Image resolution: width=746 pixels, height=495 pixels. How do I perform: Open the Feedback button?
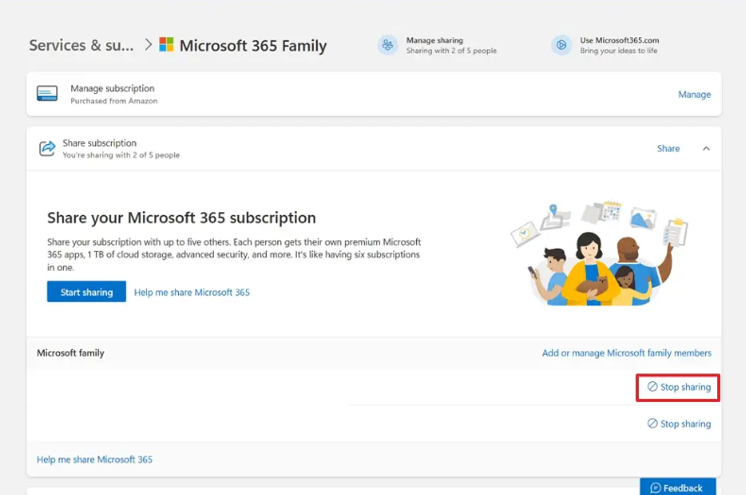point(677,487)
